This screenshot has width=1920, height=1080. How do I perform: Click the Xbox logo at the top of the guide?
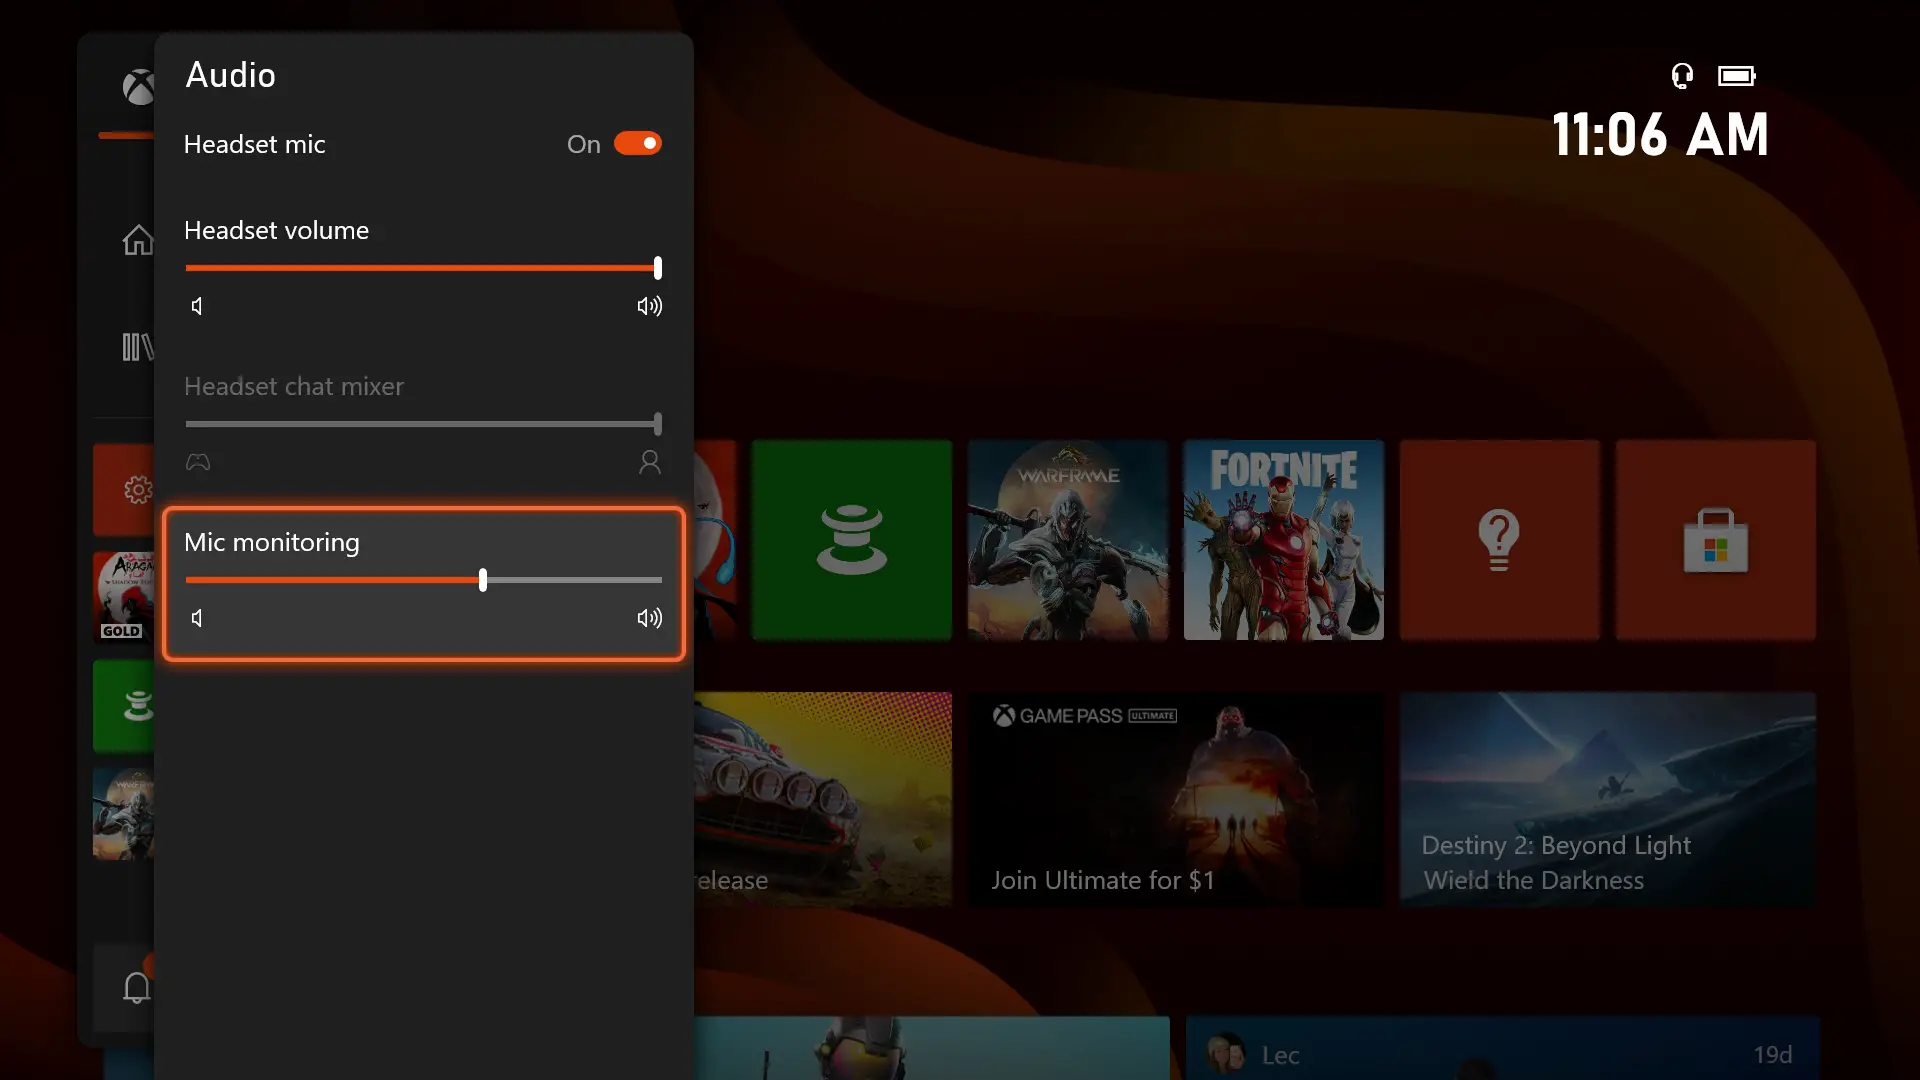click(x=138, y=87)
